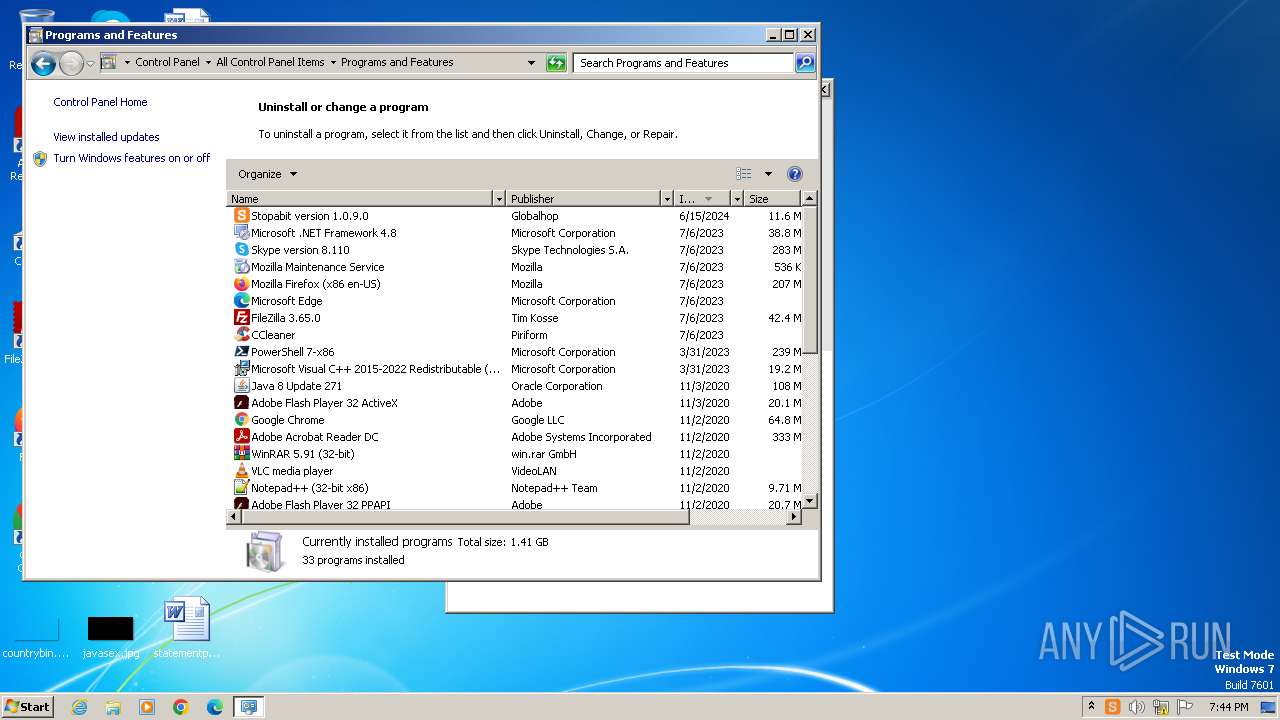Open Windows Explorer folder in taskbar
The width and height of the screenshot is (1280, 720).
click(x=113, y=707)
